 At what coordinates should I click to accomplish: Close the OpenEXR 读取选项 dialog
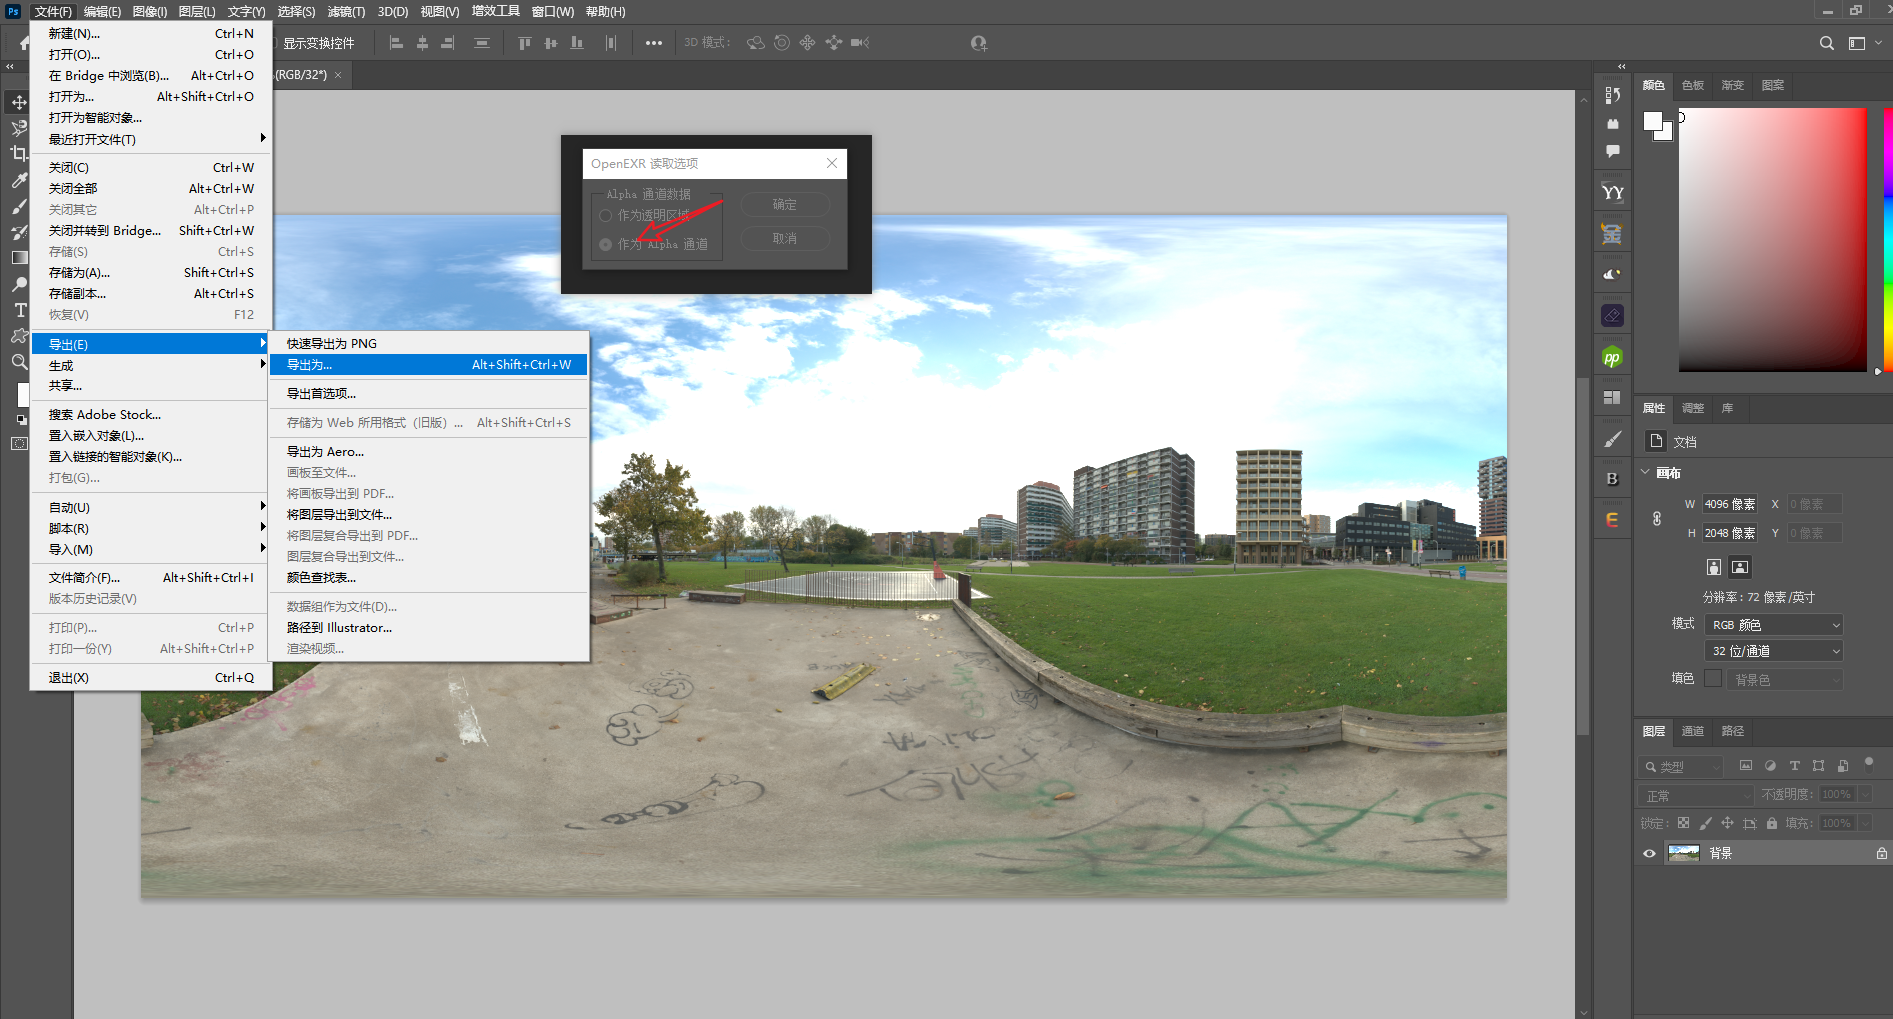click(x=832, y=163)
